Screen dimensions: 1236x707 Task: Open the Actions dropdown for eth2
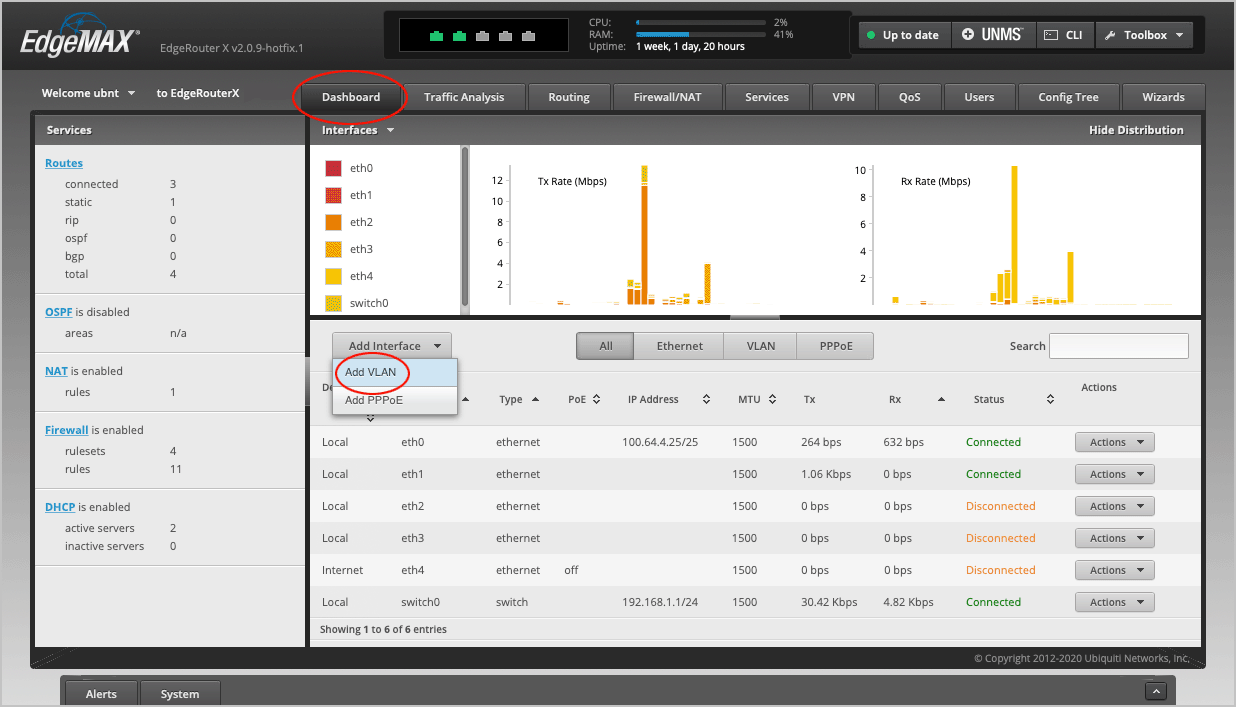pyautogui.click(x=1114, y=506)
